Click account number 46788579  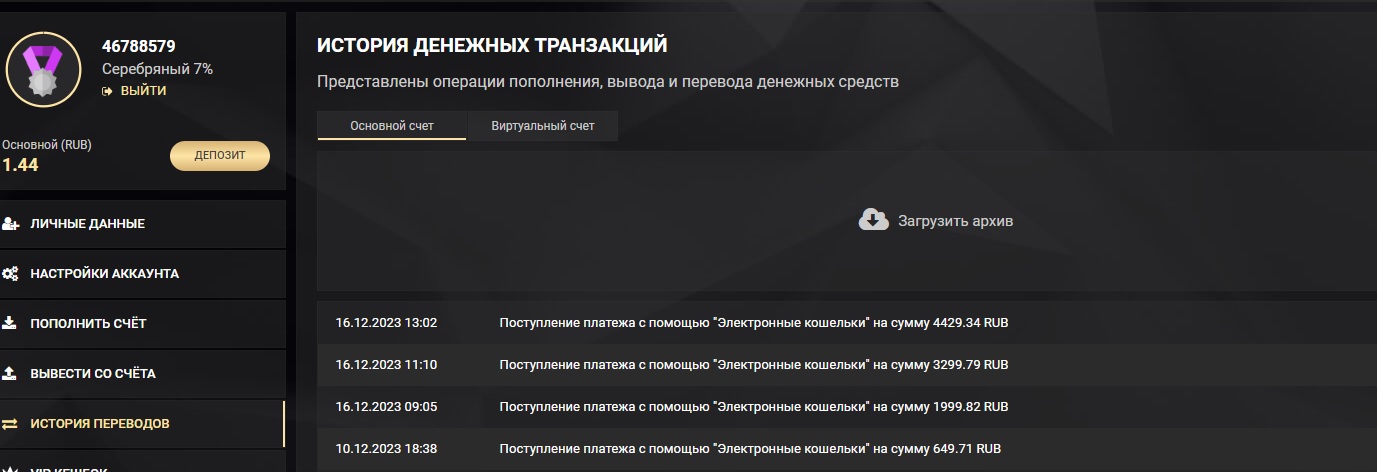click(139, 46)
